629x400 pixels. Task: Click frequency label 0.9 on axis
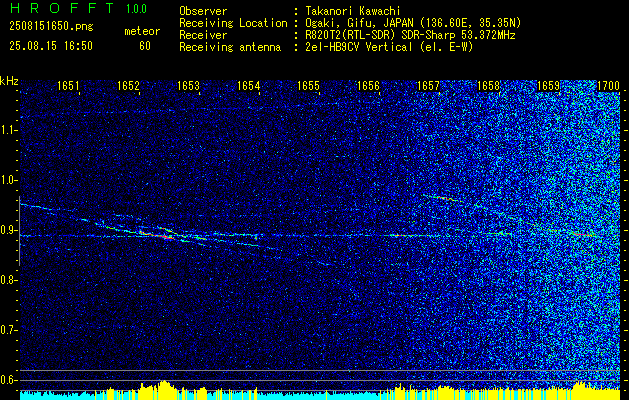[x=9, y=230]
